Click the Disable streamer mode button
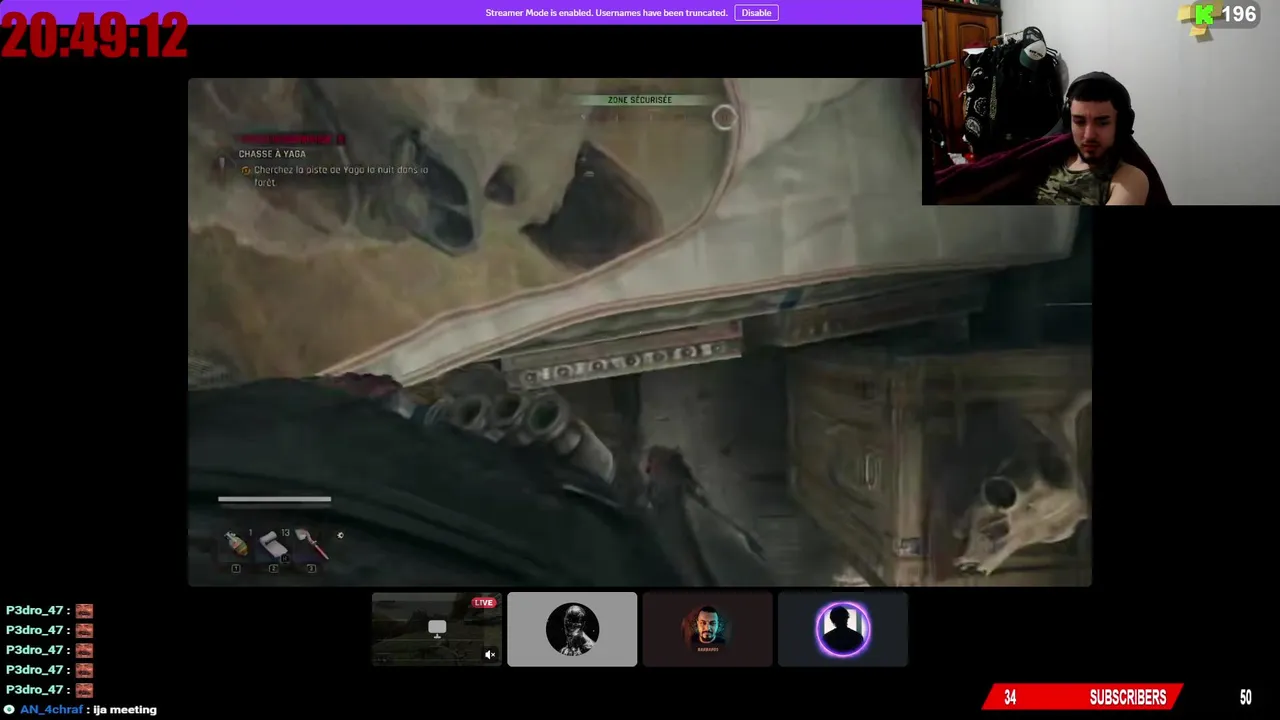1280x720 pixels. coord(756,13)
